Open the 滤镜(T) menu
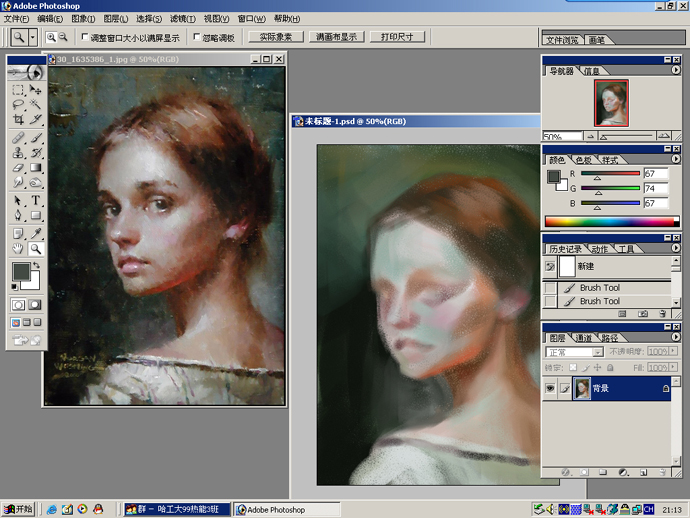This screenshot has height=518, width=690. coord(183,19)
